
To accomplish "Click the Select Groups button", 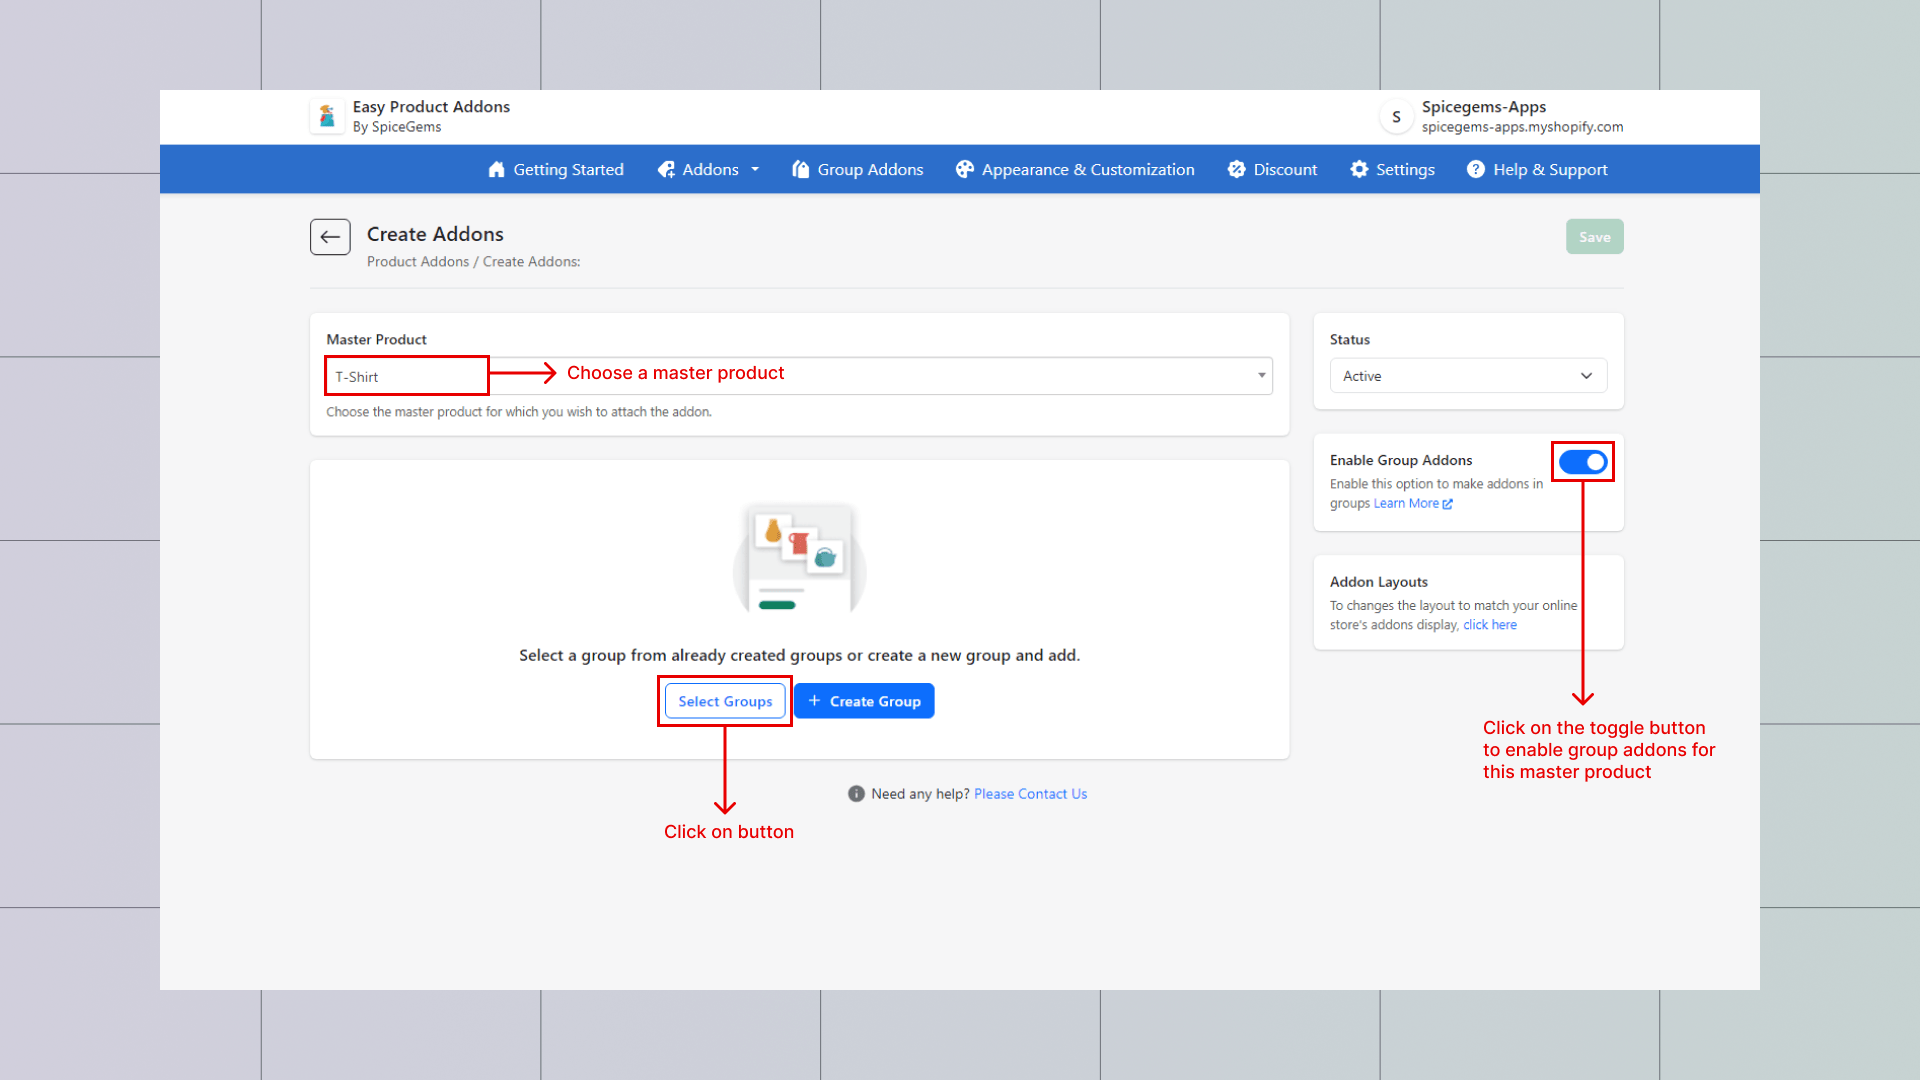I will point(725,701).
